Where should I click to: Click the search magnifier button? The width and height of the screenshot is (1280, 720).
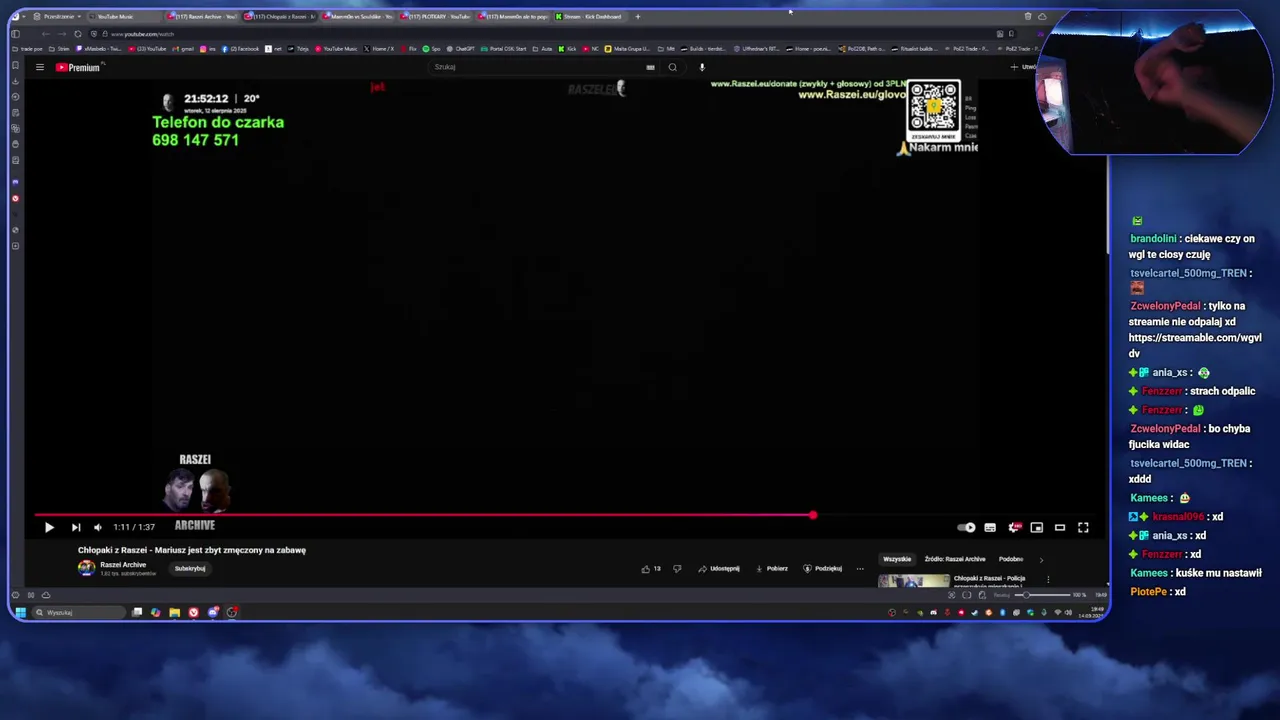[x=673, y=67]
